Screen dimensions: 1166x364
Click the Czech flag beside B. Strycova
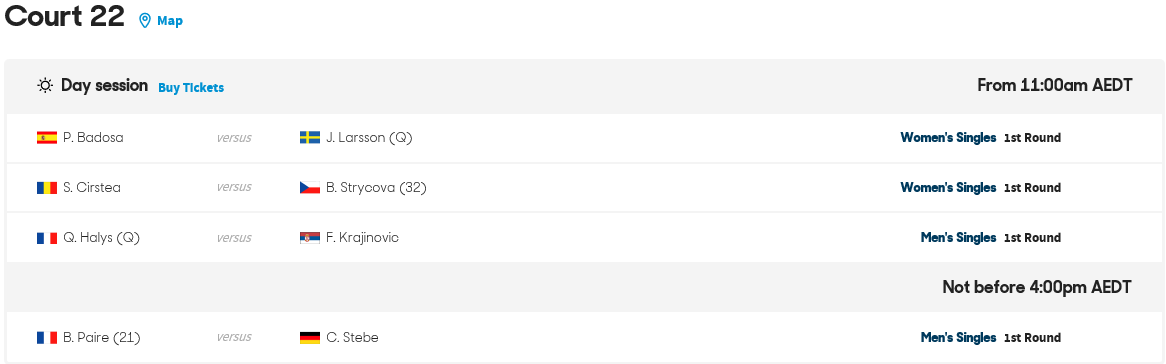310,188
